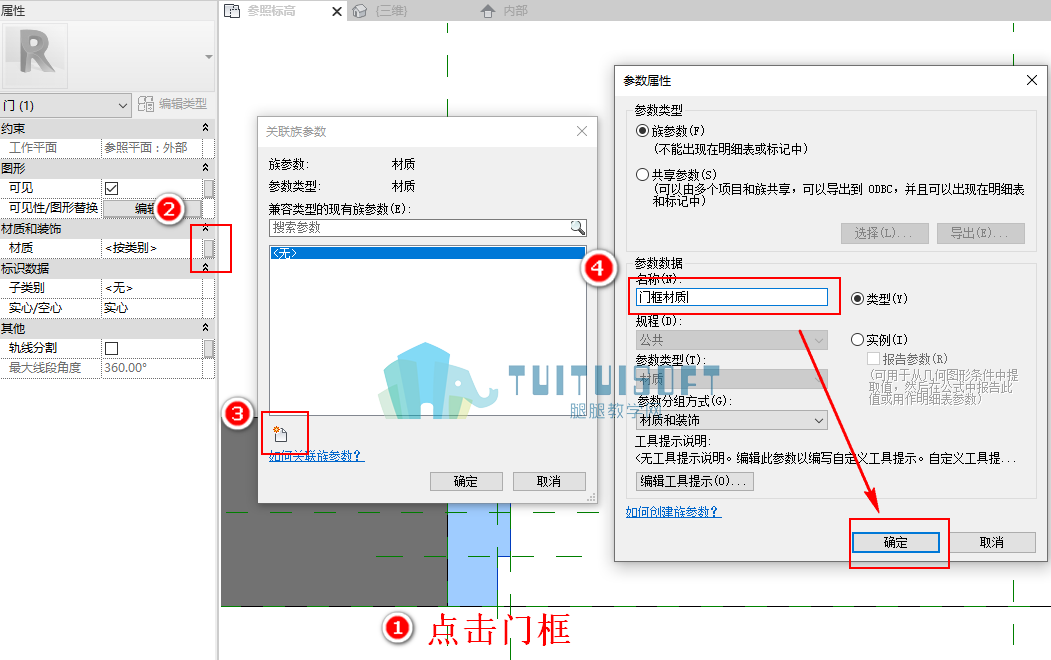Click the new parameter icon in 关联族参数 dialog
Screen dimensions: 1051x660
pos(280,434)
